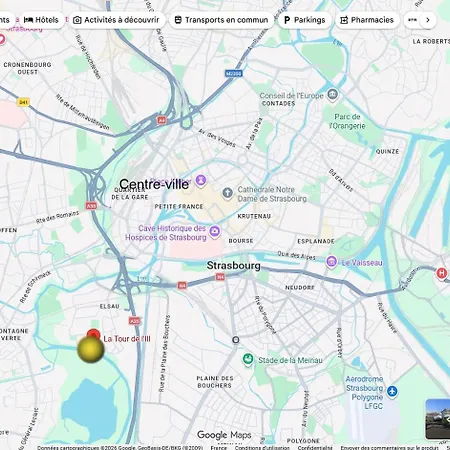Select the Rte de Schirmeck street label
The image size is (450, 450).
[35, 287]
